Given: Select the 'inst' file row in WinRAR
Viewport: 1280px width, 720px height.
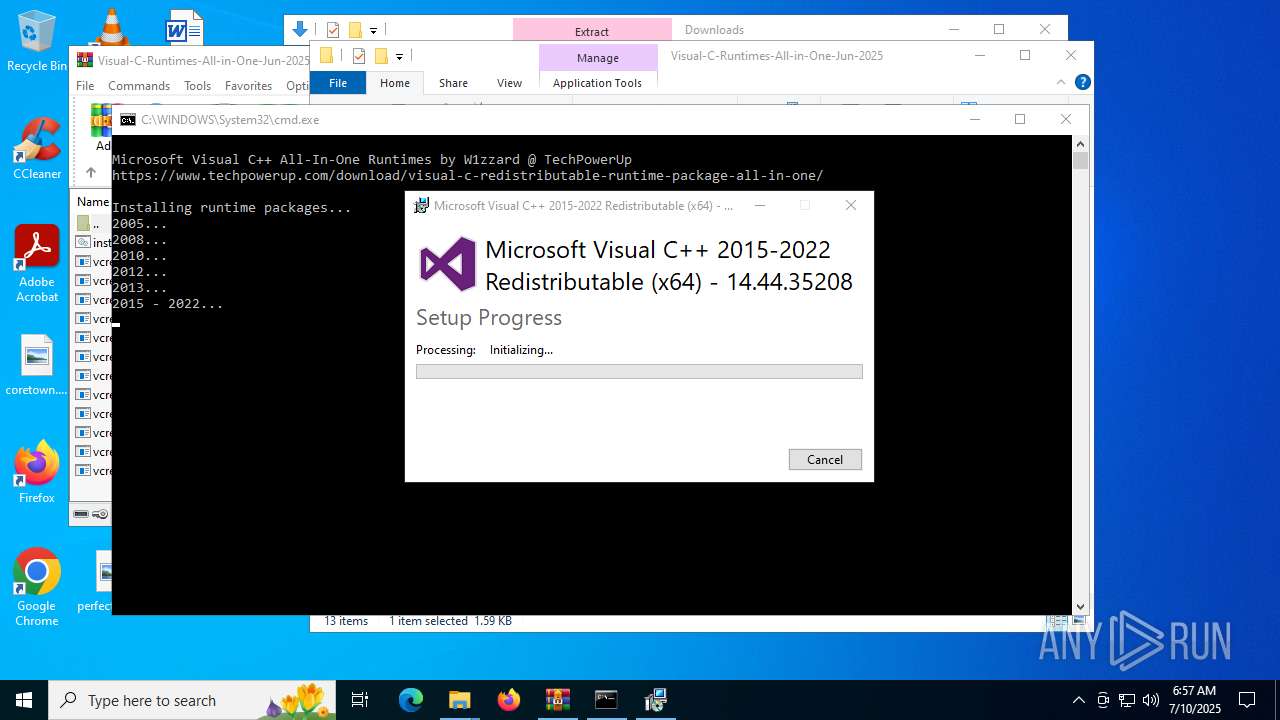Looking at the screenshot, I should (x=93, y=243).
